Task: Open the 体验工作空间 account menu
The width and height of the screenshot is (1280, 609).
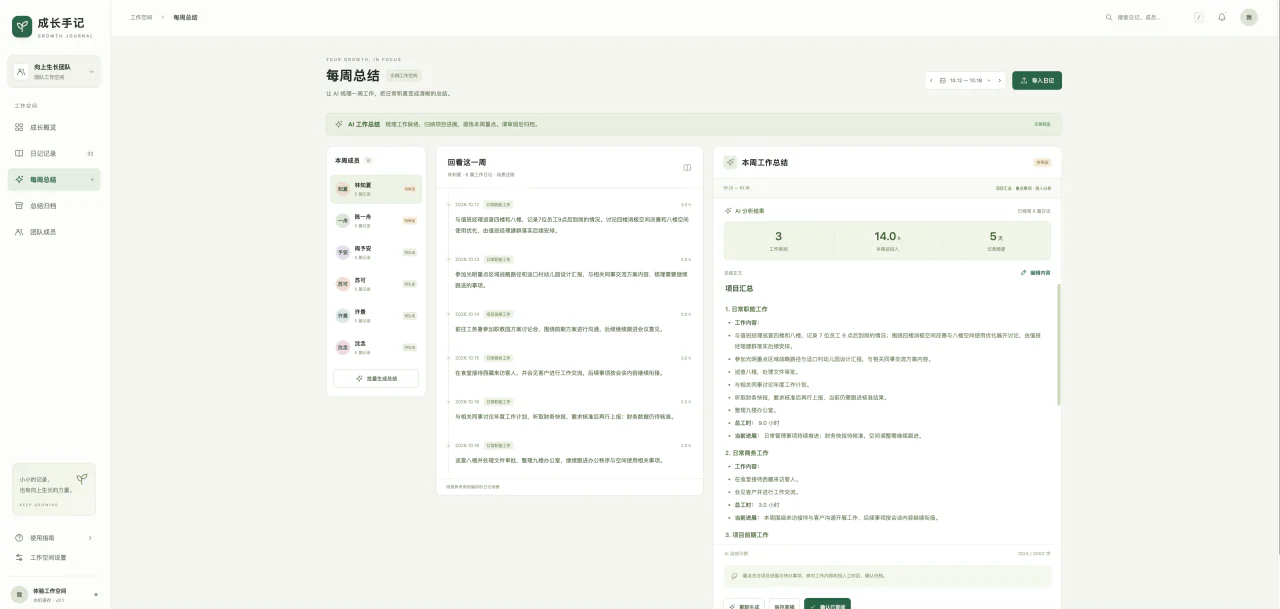Action: click(55, 594)
